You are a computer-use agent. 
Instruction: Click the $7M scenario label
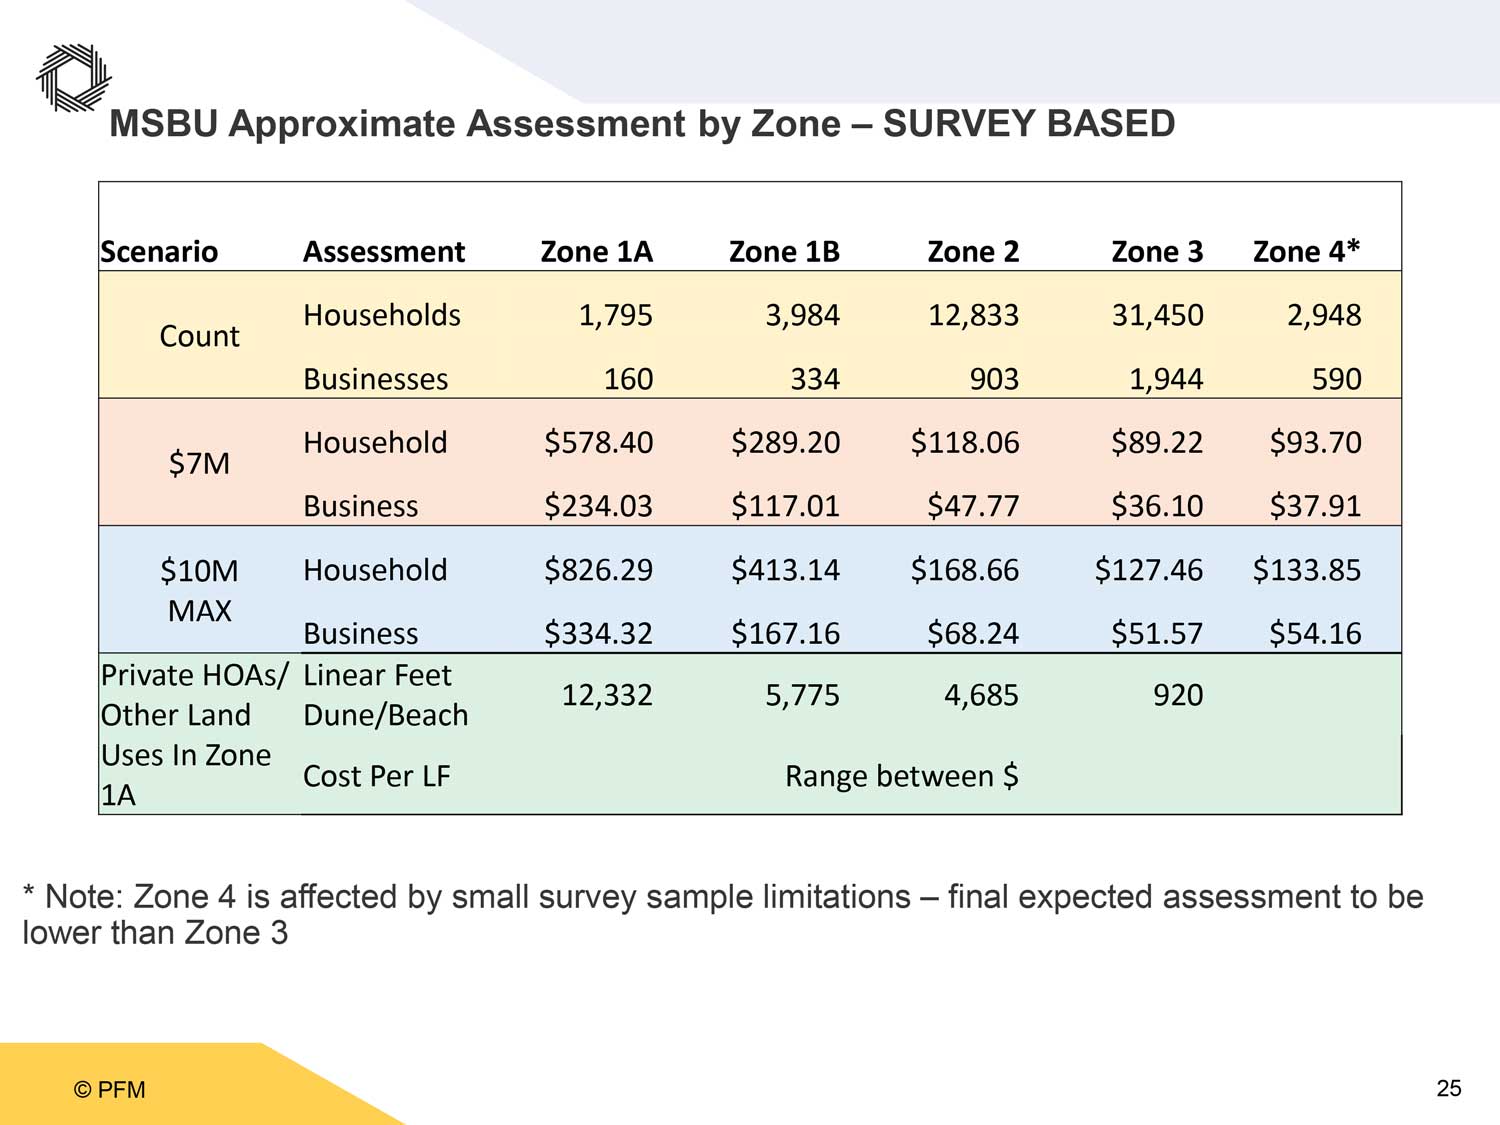pyautogui.click(x=199, y=463)
